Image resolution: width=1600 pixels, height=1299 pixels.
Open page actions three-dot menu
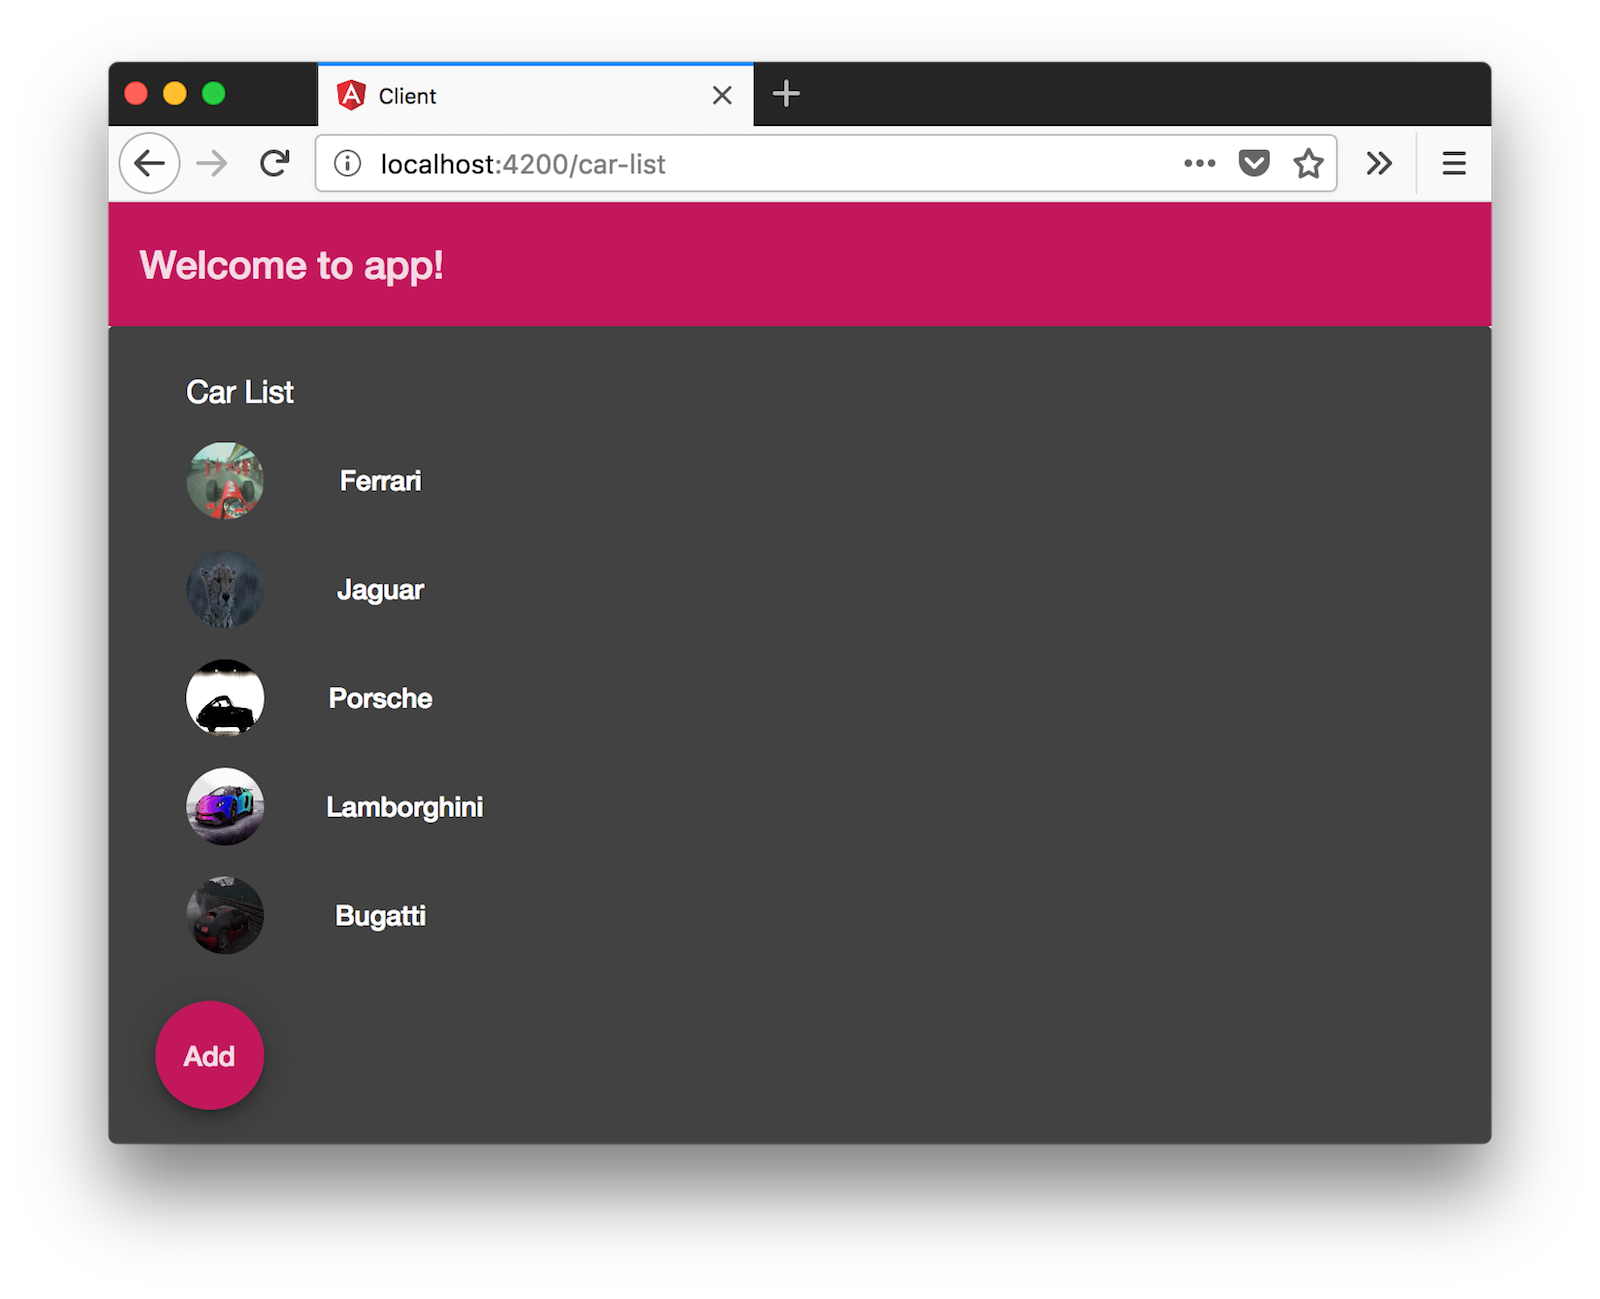pos(1199,163)
